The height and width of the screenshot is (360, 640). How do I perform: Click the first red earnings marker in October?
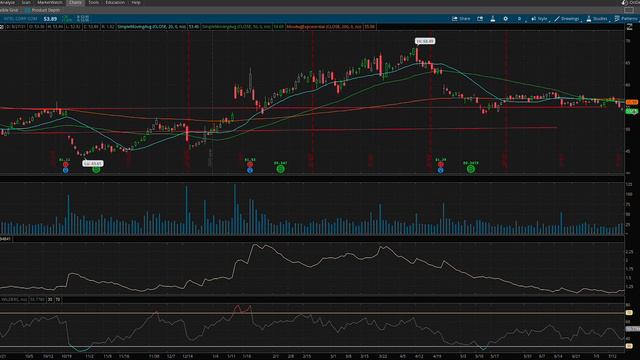(65, 164)
